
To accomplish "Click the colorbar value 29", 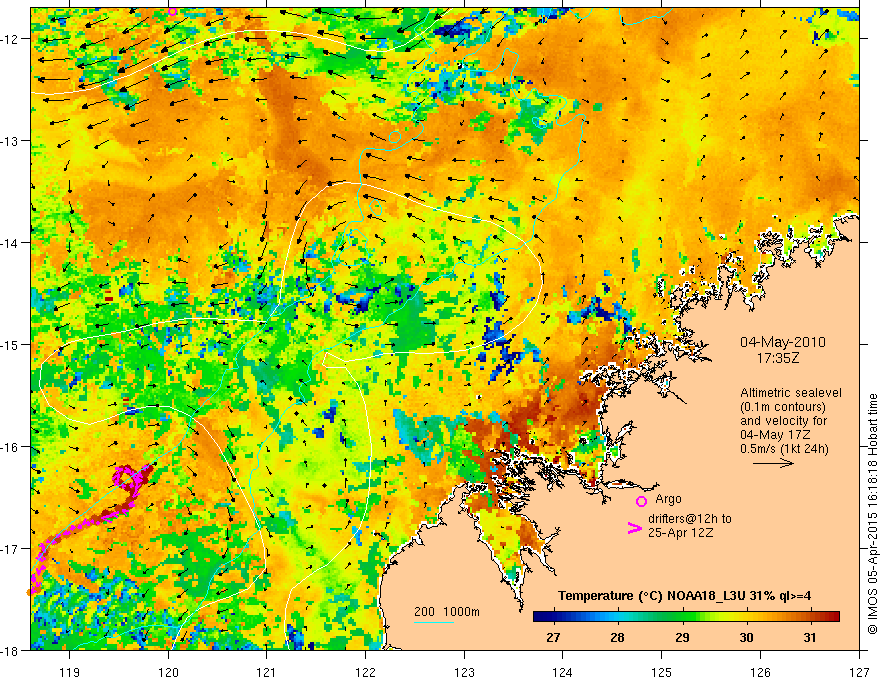I will (682, 637).
